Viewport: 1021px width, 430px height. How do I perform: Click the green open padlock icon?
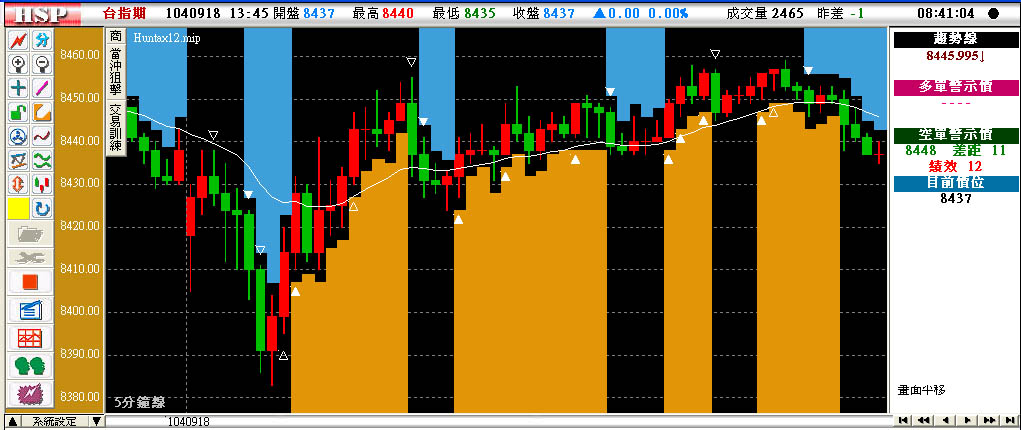(20, 111)
